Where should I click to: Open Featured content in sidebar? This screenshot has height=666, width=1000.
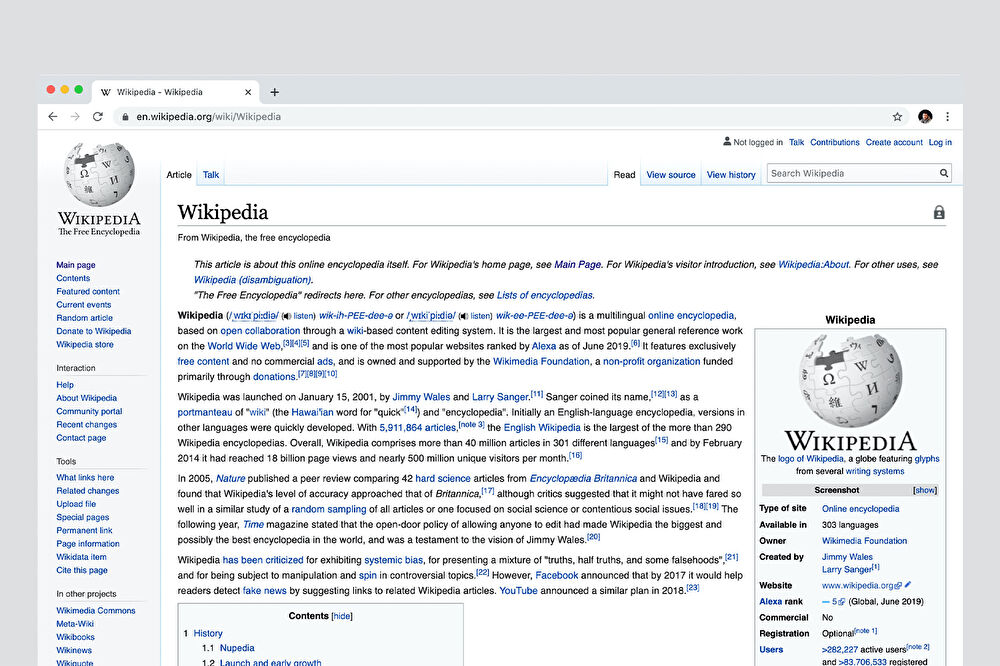click(x=88, y=292)
